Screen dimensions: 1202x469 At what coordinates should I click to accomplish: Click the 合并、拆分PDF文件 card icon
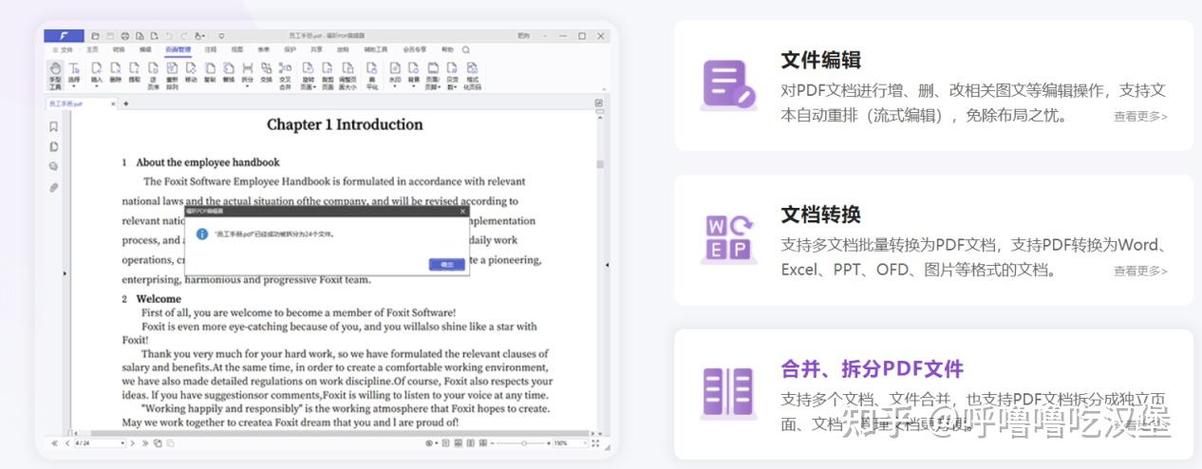pyautogui.click(x=729, y=392)
